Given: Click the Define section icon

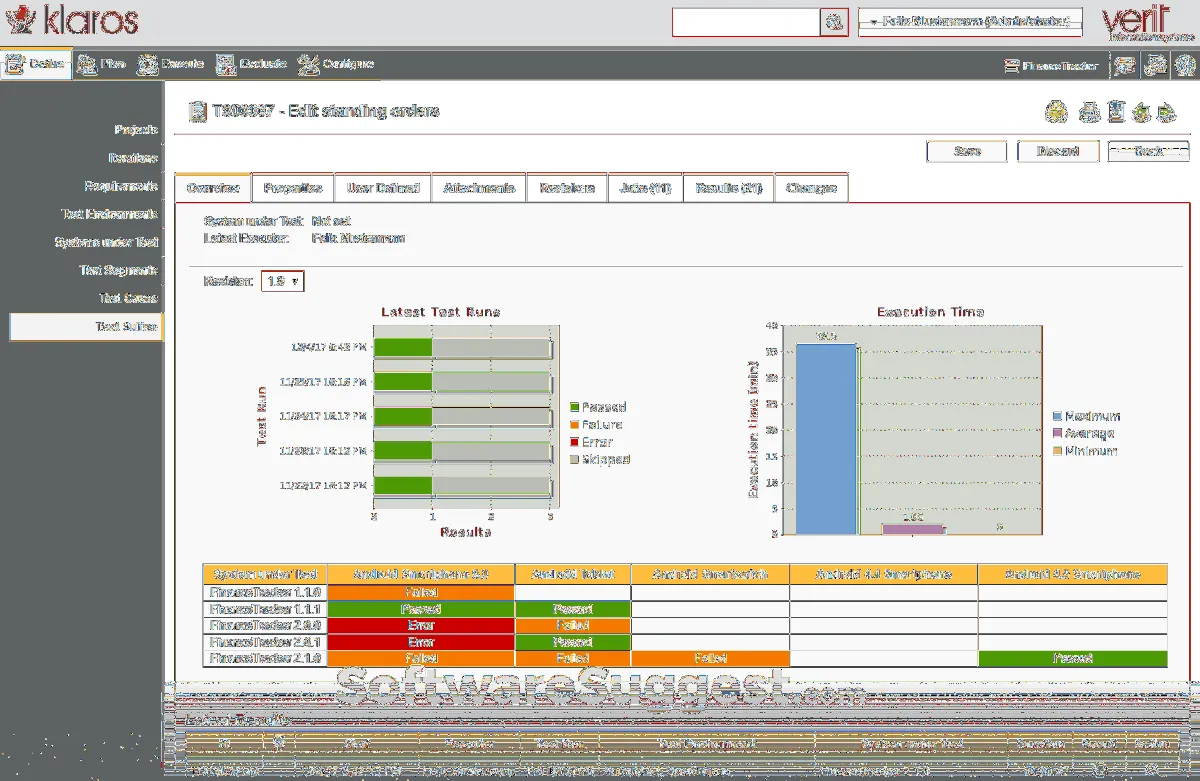Looking at the screenshot, I should pyautogui.click(x=16, y=65).
